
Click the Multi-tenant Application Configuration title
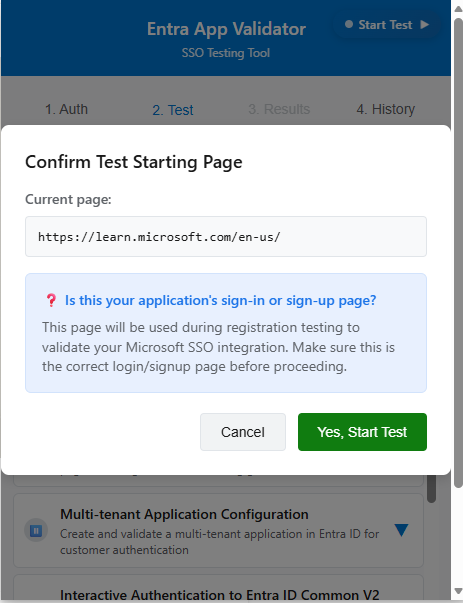(x=184, y=514)
